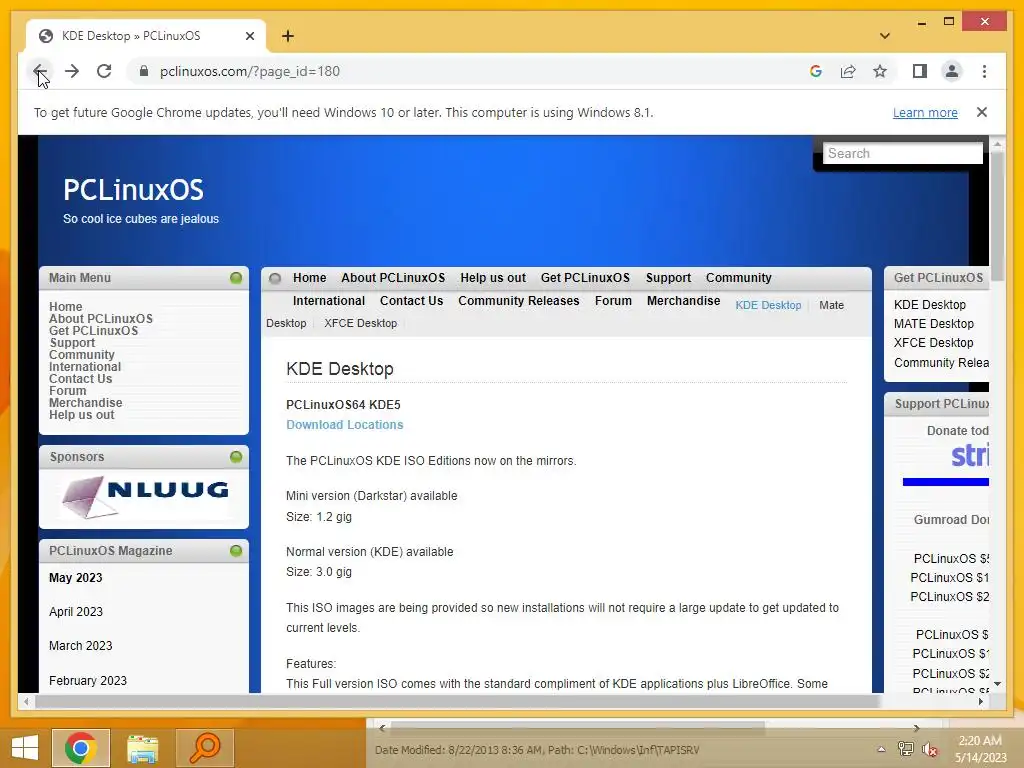Open Get PCLinuxOS in Main Menu sidebar

pyautogui.click(x=93, y=330)
